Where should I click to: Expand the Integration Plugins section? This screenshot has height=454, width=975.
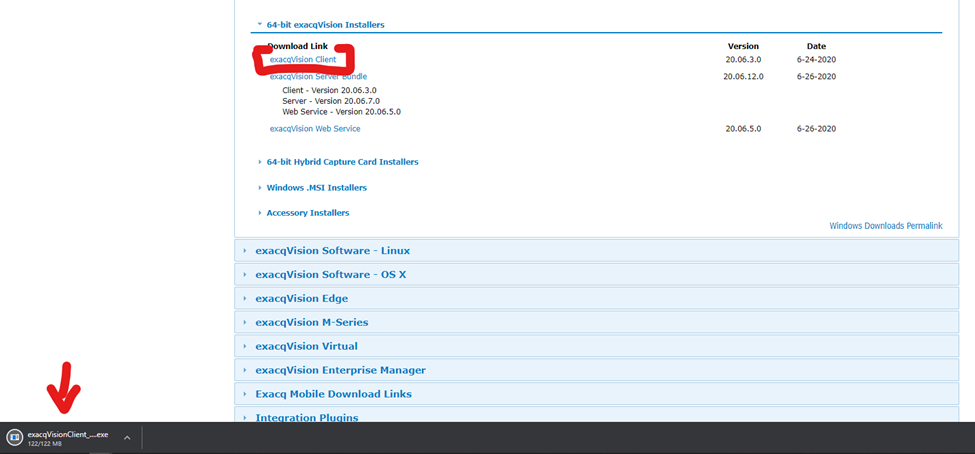(x=306, y=417)
